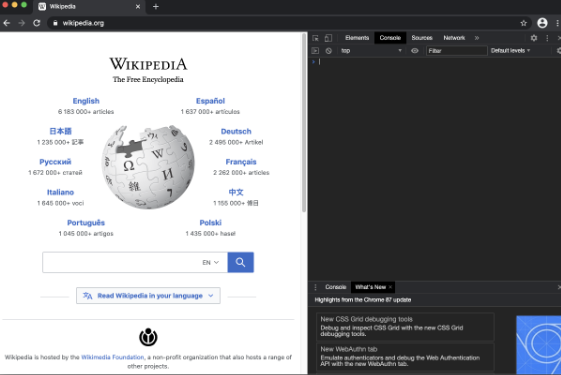Click the inspect element picker icon
Screen dimensions: 561x375
315,38
